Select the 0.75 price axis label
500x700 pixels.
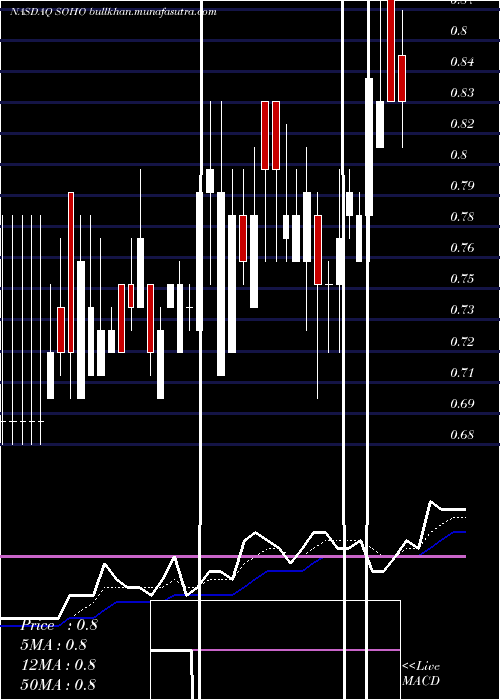[x=462, y=279]
